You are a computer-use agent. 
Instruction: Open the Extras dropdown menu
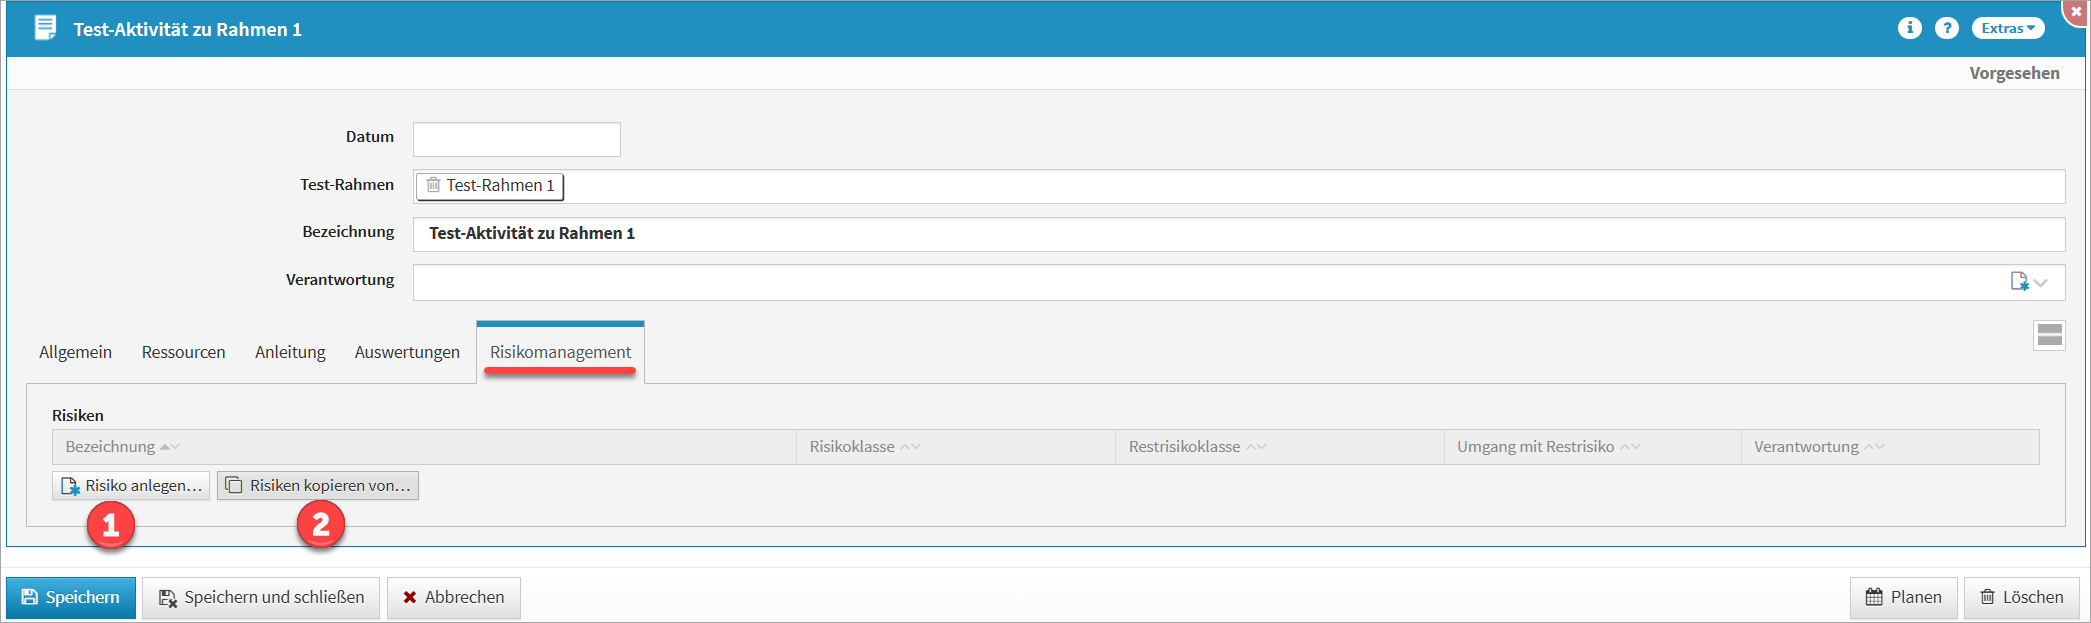click(2007, 28)
